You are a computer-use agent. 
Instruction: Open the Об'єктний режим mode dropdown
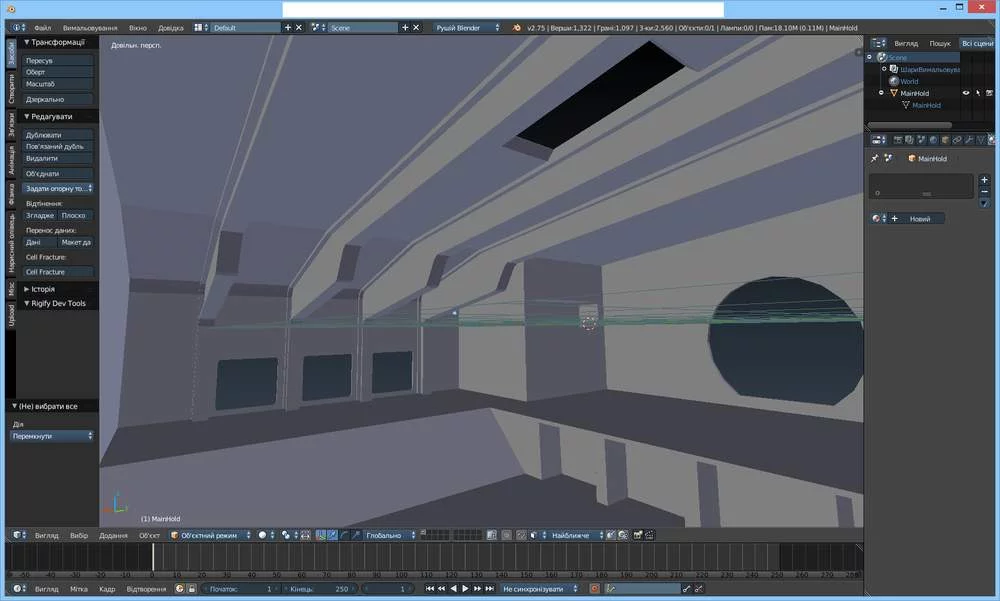coord(210,535)
